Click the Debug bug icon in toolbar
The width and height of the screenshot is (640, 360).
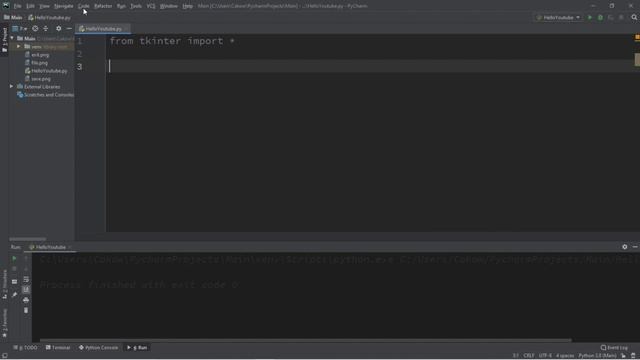(x=600, y=18)
